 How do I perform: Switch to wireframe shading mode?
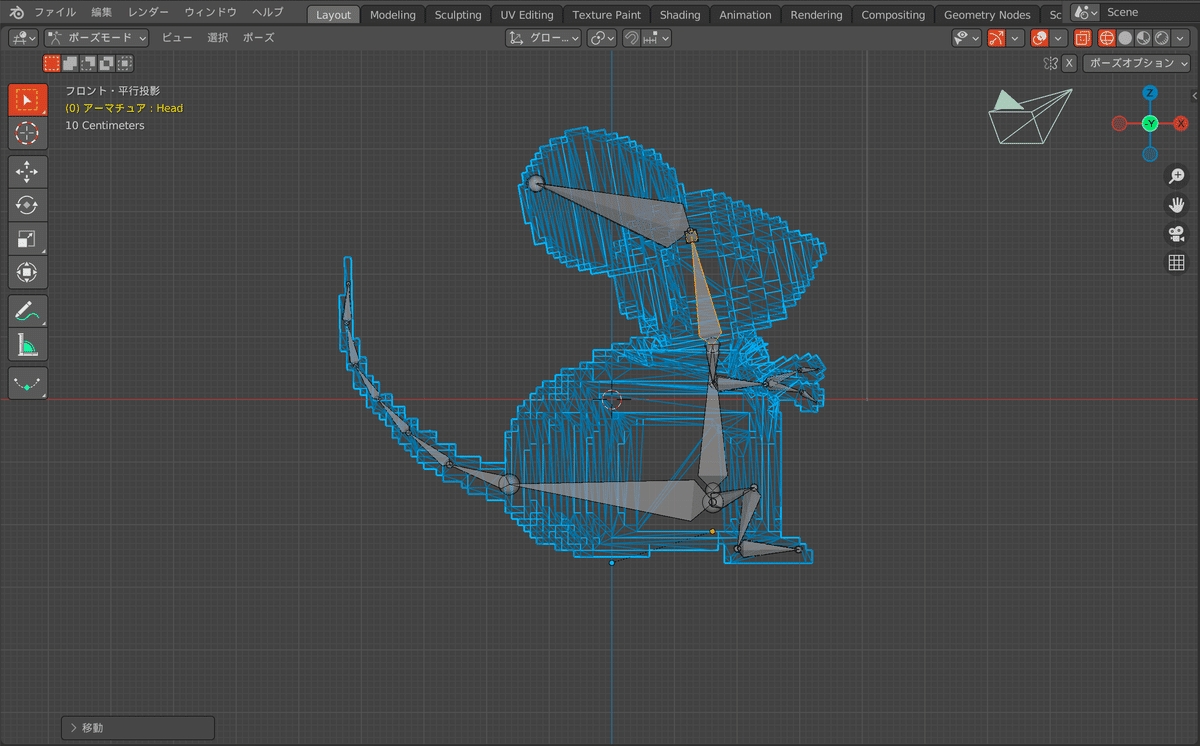coord(1107,38)
